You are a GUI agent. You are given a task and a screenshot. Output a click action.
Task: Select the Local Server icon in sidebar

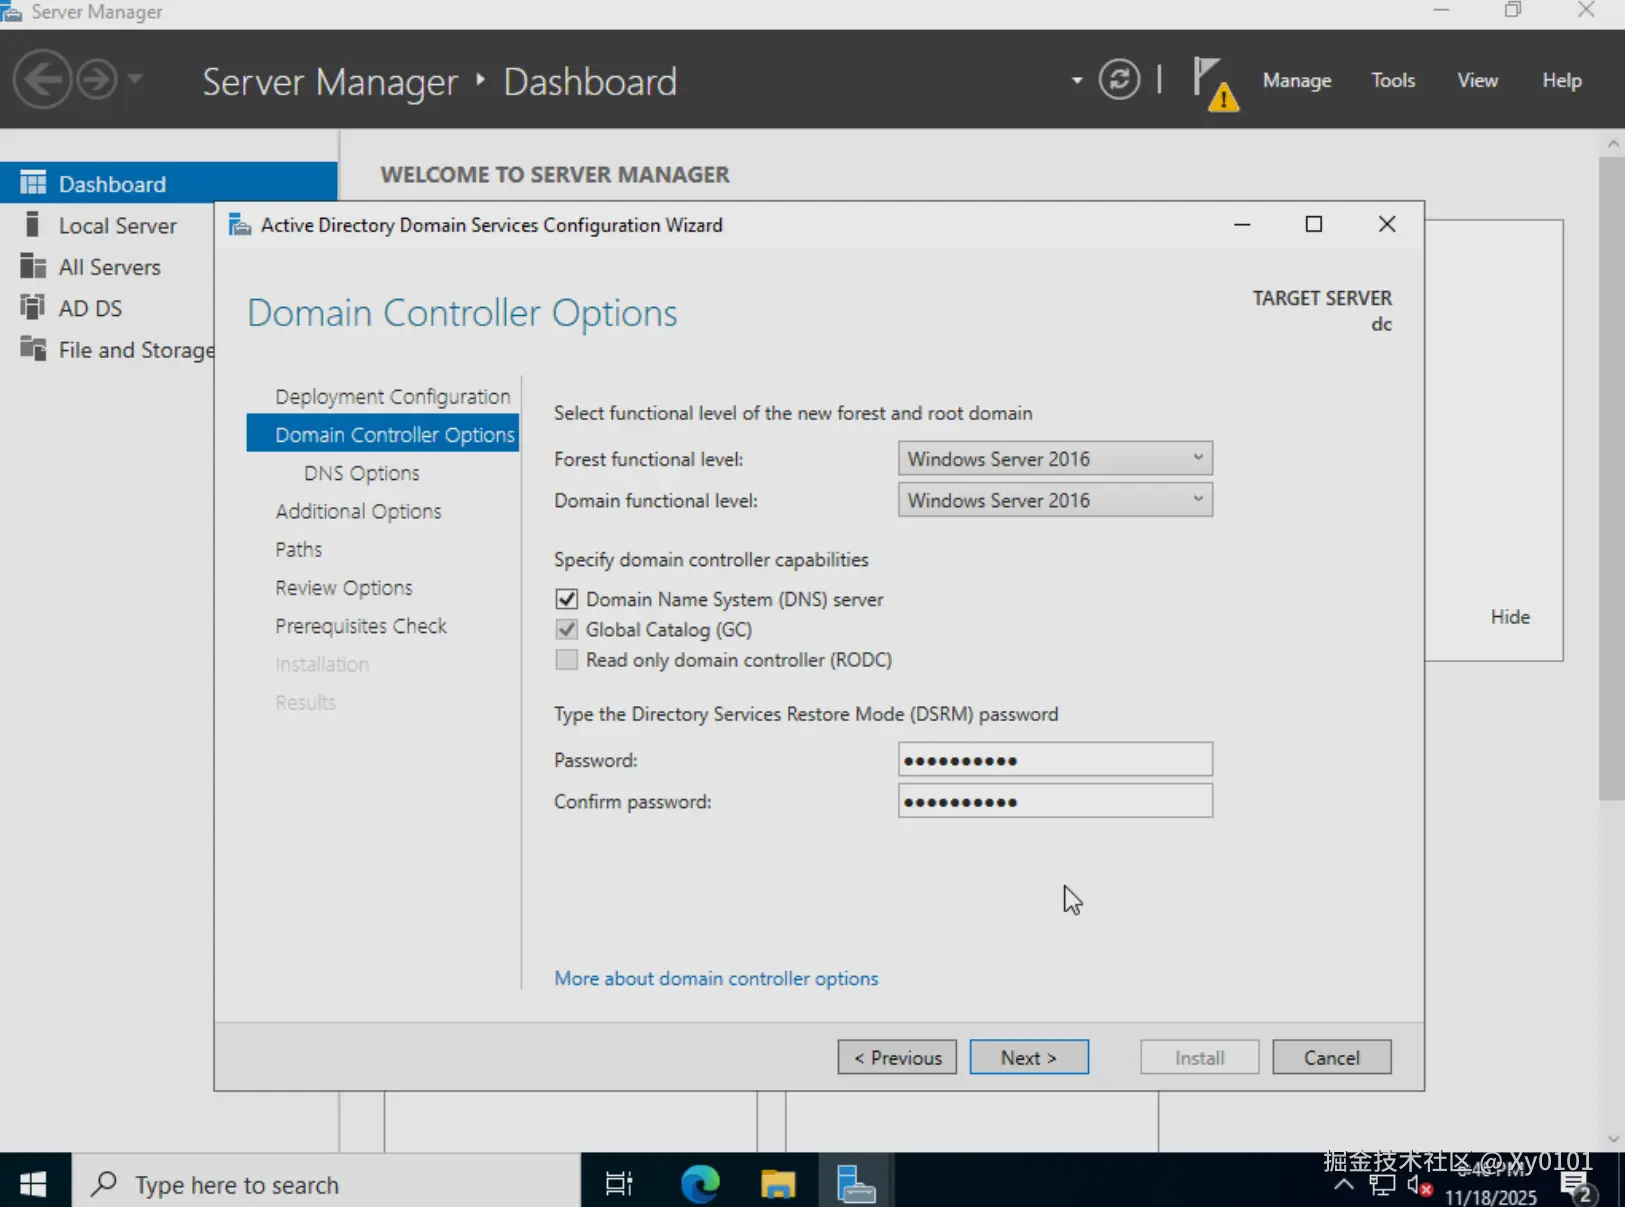[33, 225]
